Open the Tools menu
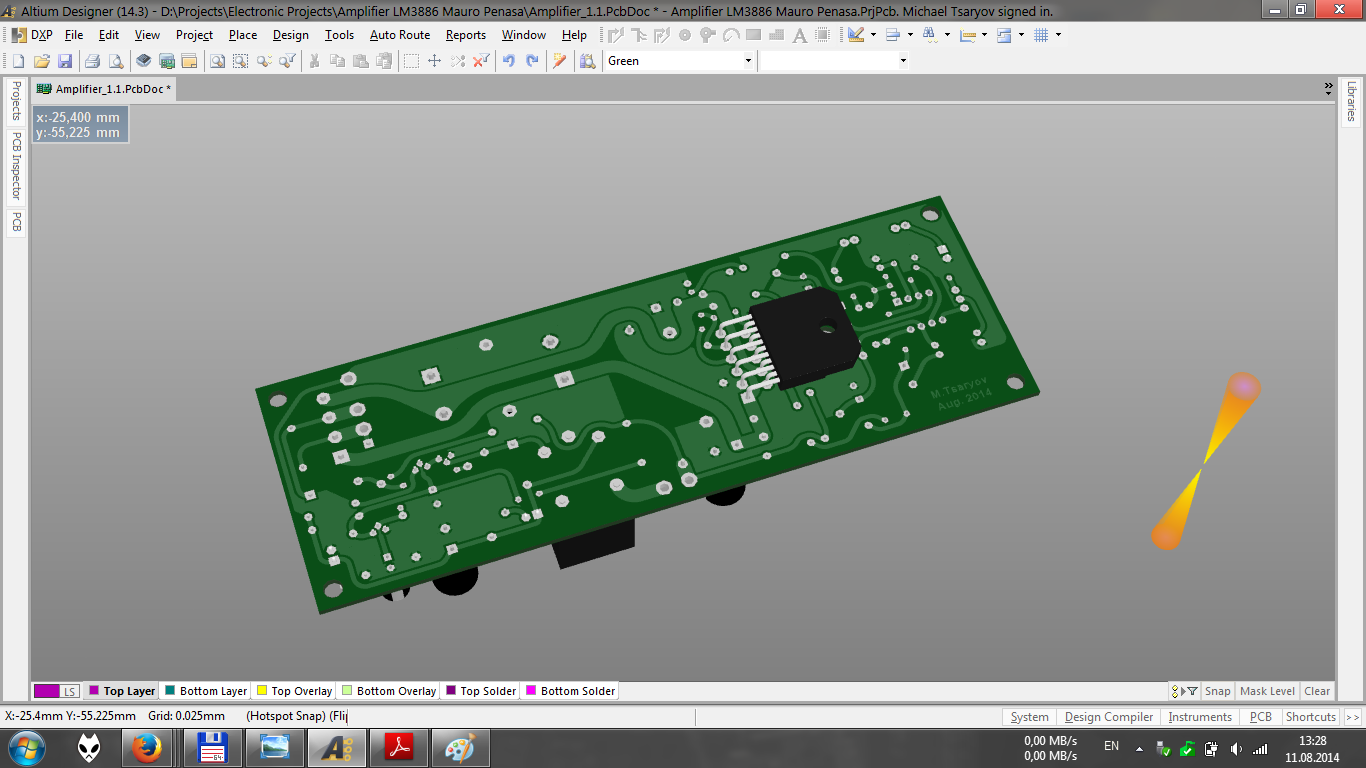The image size is (1366, 768). pyautogui.click(x=339, y=35)
